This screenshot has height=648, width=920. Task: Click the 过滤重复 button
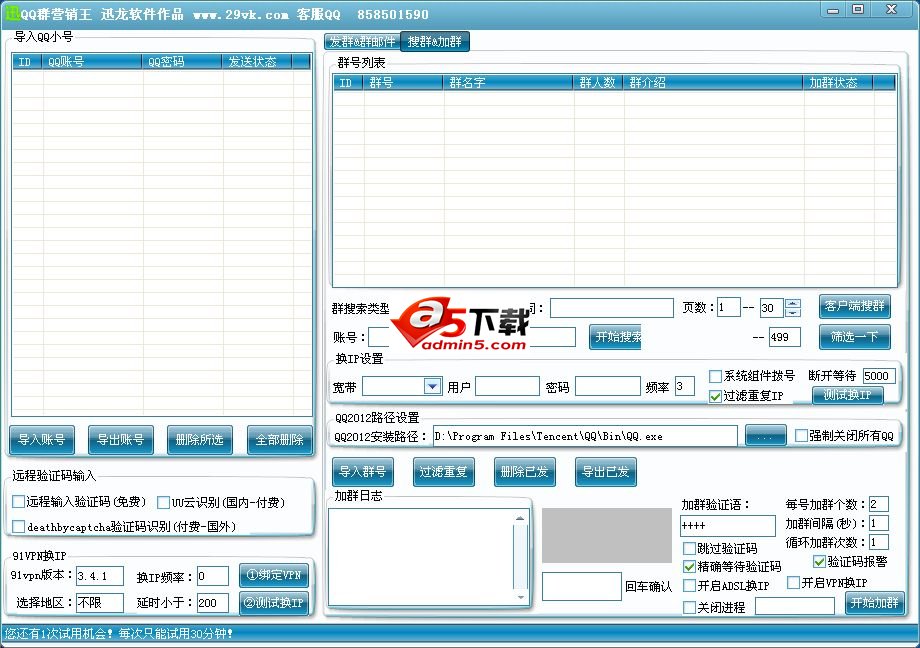(444, 472)
